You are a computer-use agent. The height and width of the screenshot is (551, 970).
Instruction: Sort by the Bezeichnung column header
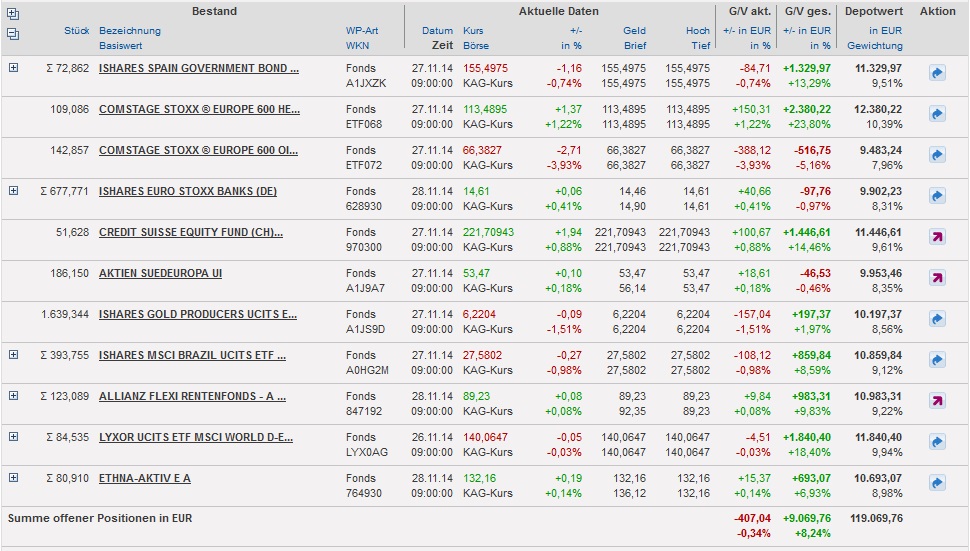point(129,31)
